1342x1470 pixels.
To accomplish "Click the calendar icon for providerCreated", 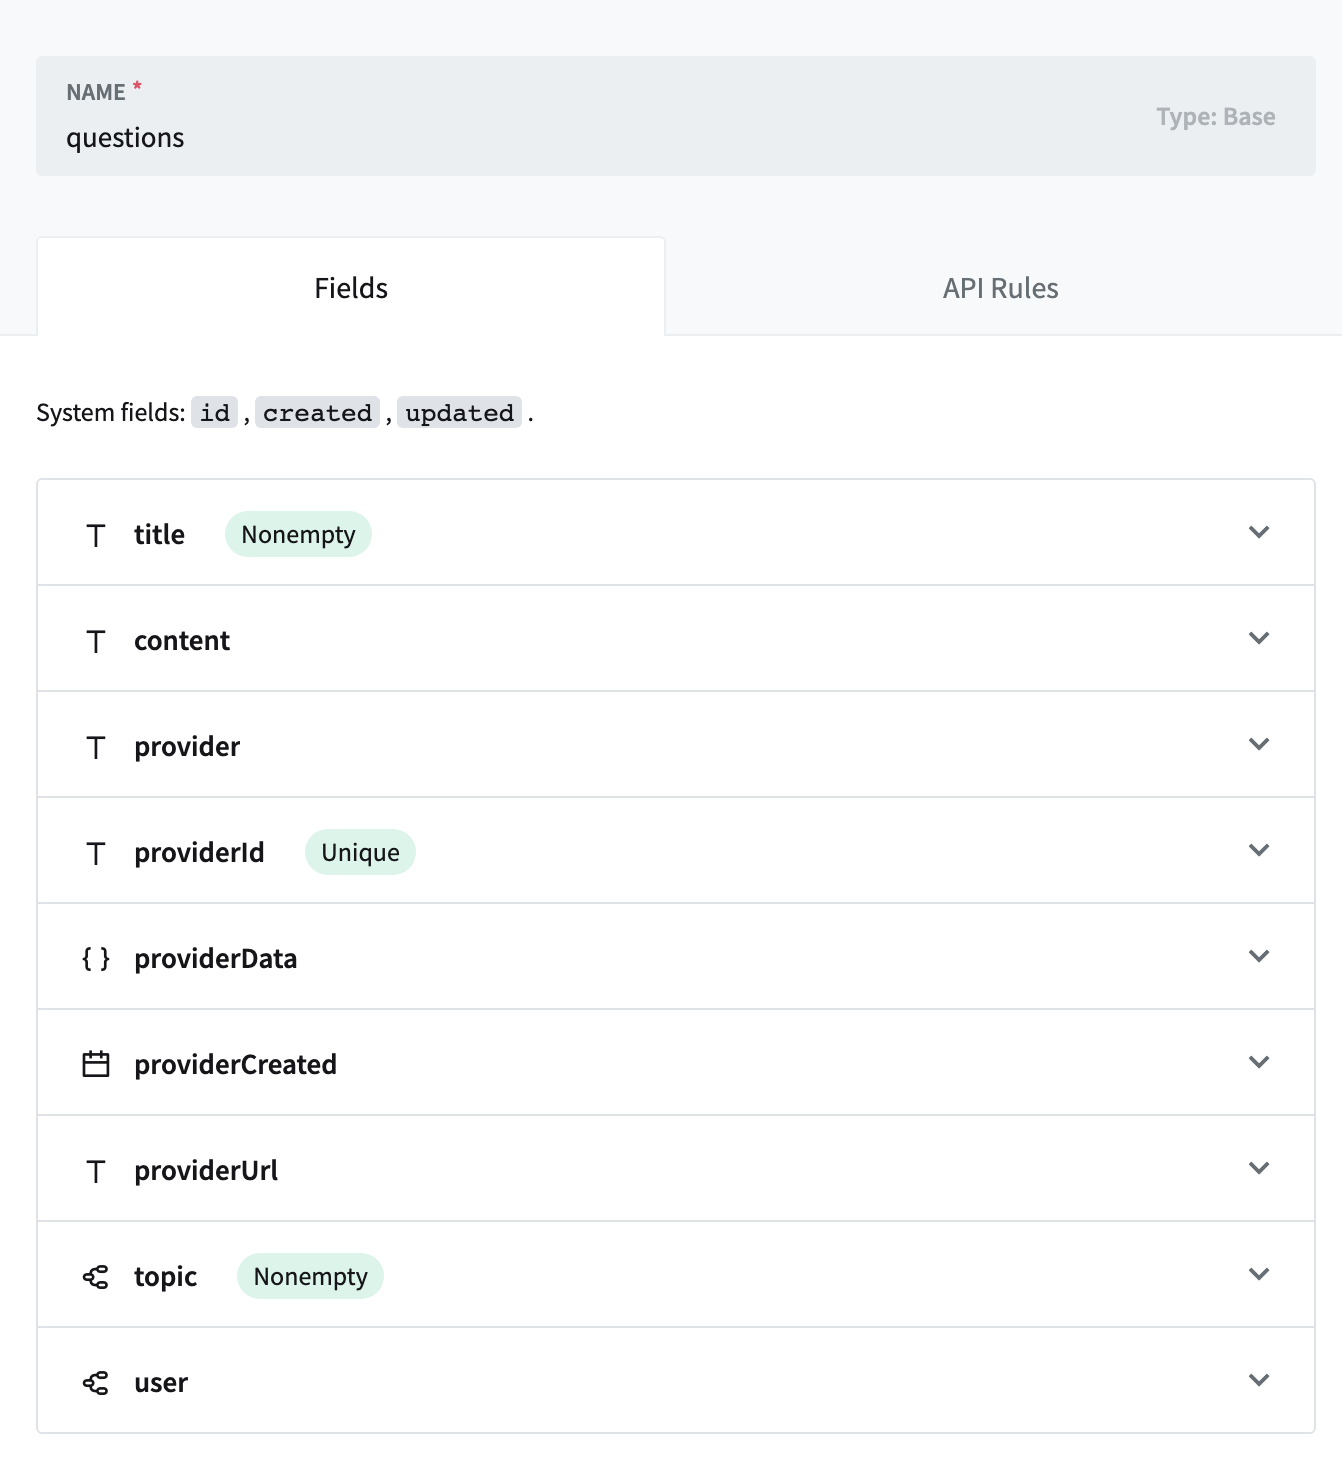I will coord(96,1064).
